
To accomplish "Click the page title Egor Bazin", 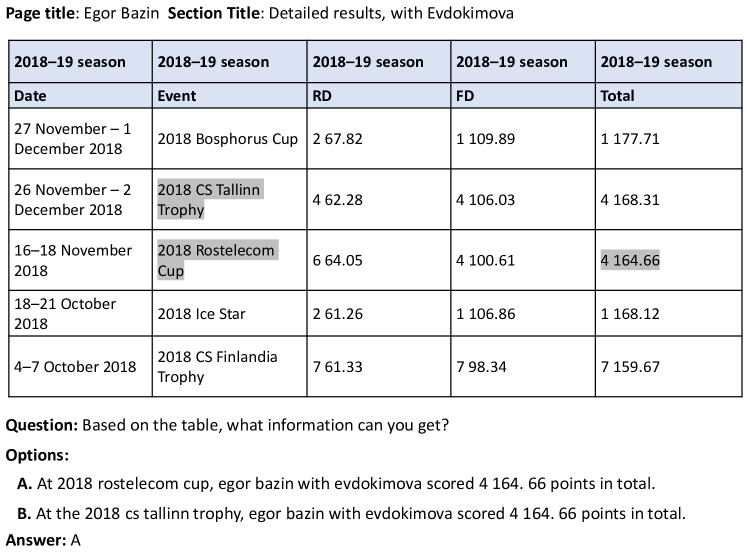I will click(121, 13).
